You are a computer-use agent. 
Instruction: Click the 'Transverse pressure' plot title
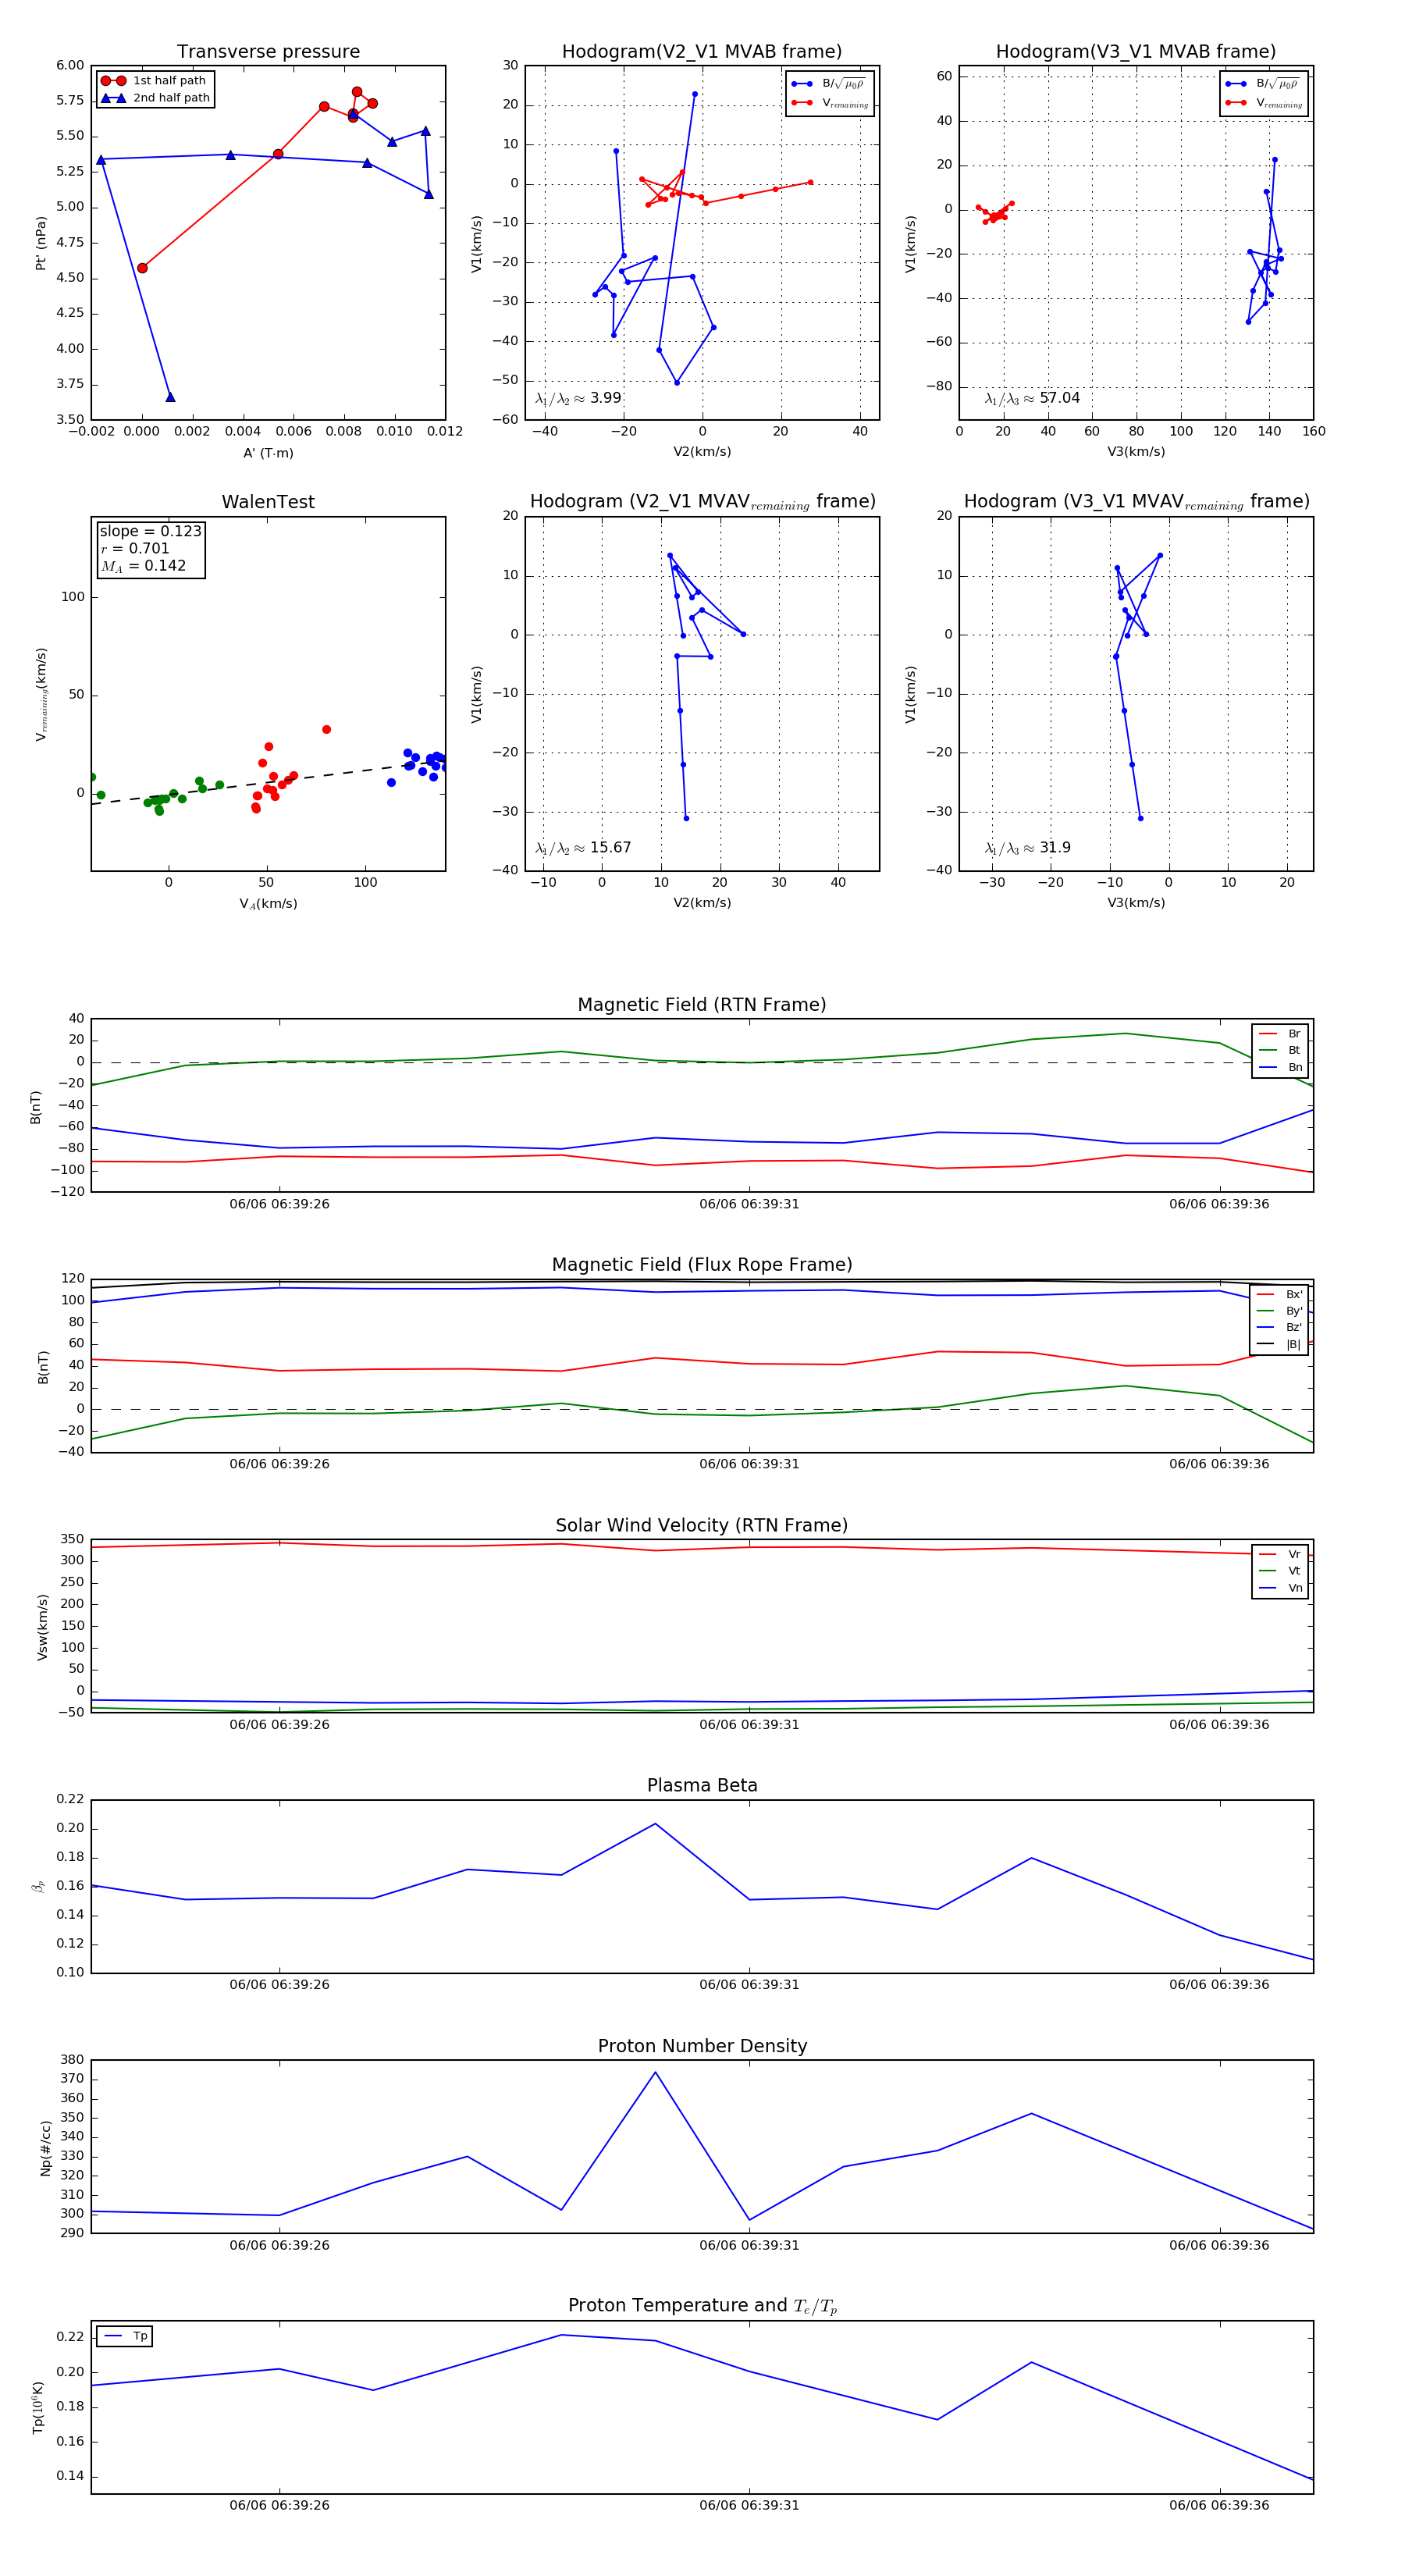pos(268,52)
